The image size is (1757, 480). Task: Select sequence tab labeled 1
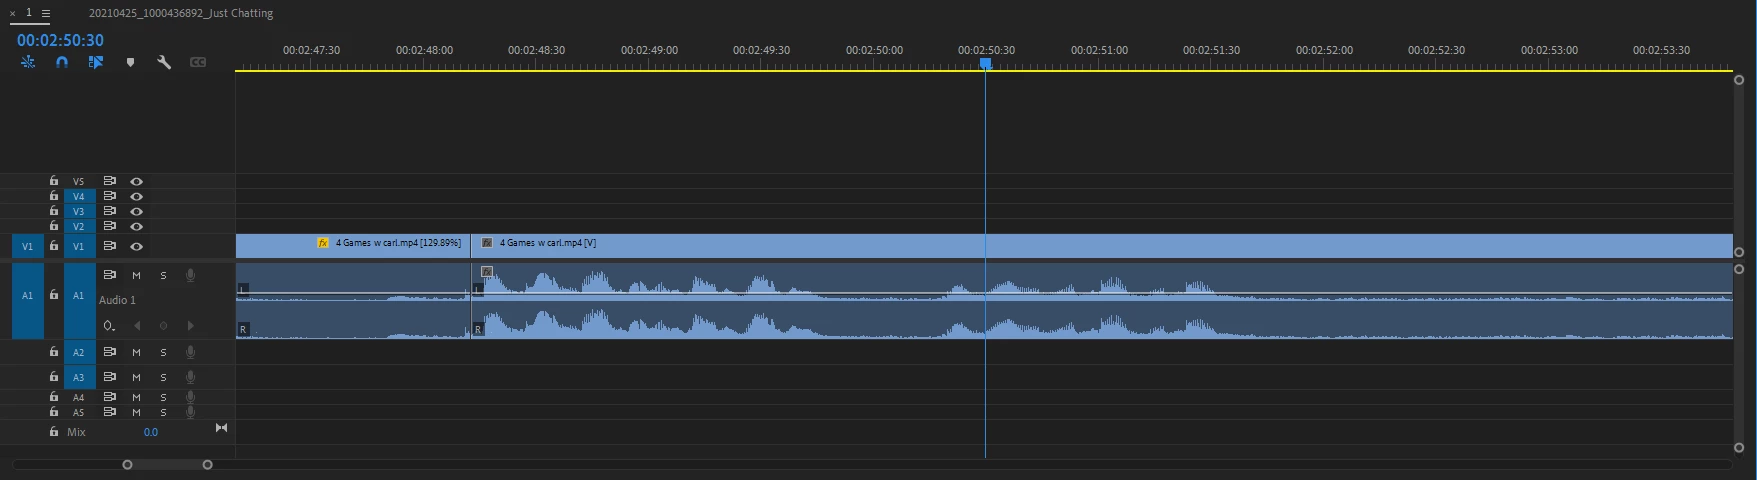point(29,13)
